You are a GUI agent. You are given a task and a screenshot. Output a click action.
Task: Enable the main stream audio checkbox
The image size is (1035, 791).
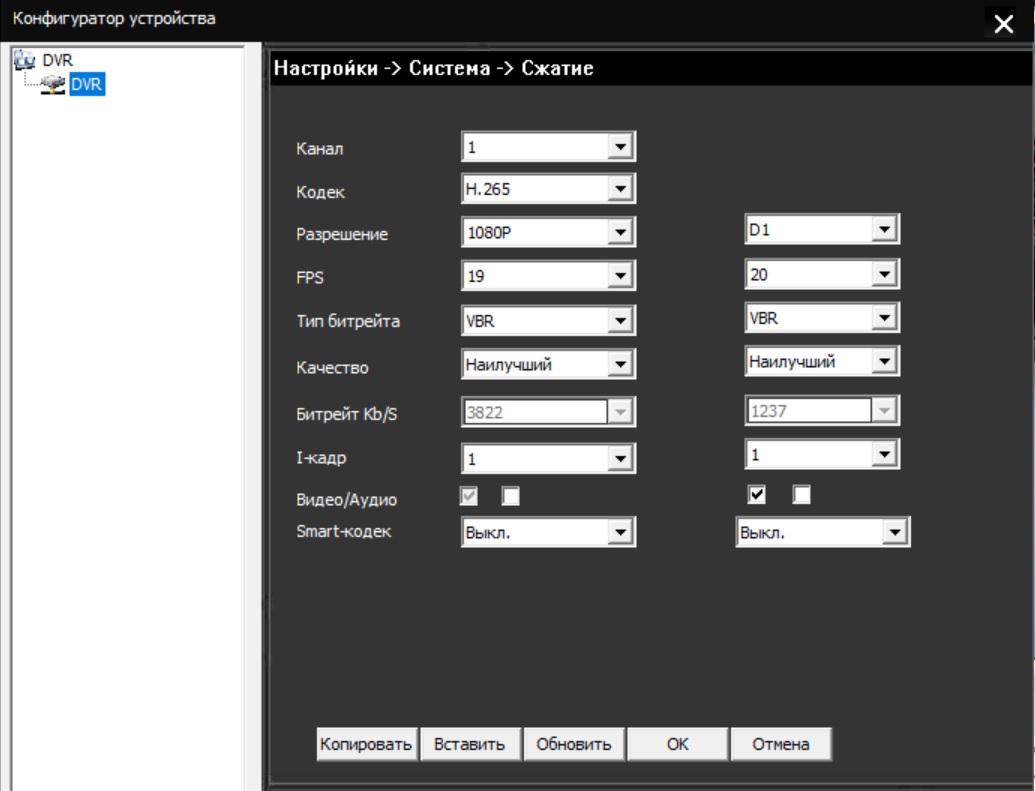511,495
